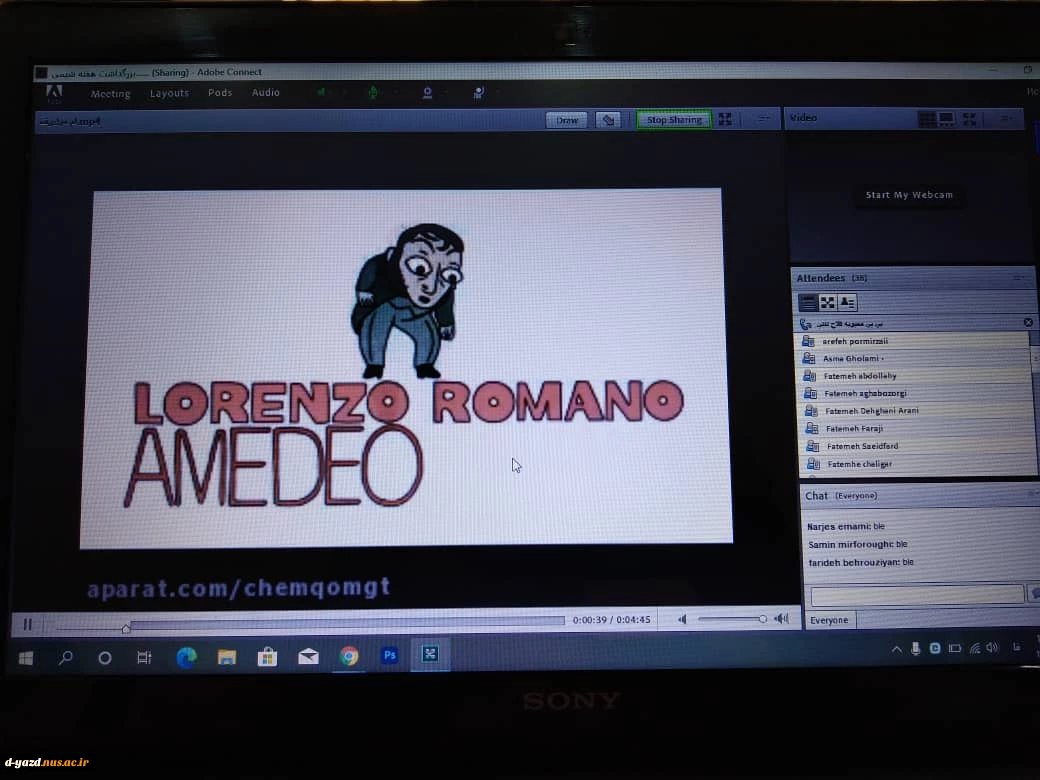Screen dimensions: 1040x780
Task: Select attendee Fatemeh Dehghani Arani
Action: click(x=915, y=411)
